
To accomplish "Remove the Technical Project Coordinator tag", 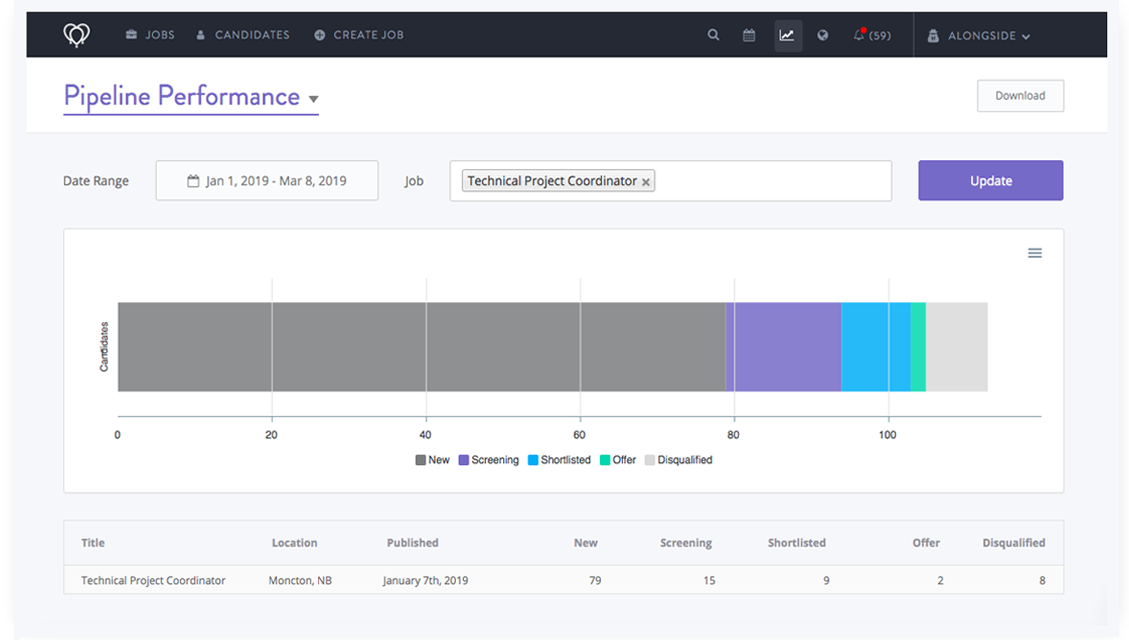I will (646, 182).
